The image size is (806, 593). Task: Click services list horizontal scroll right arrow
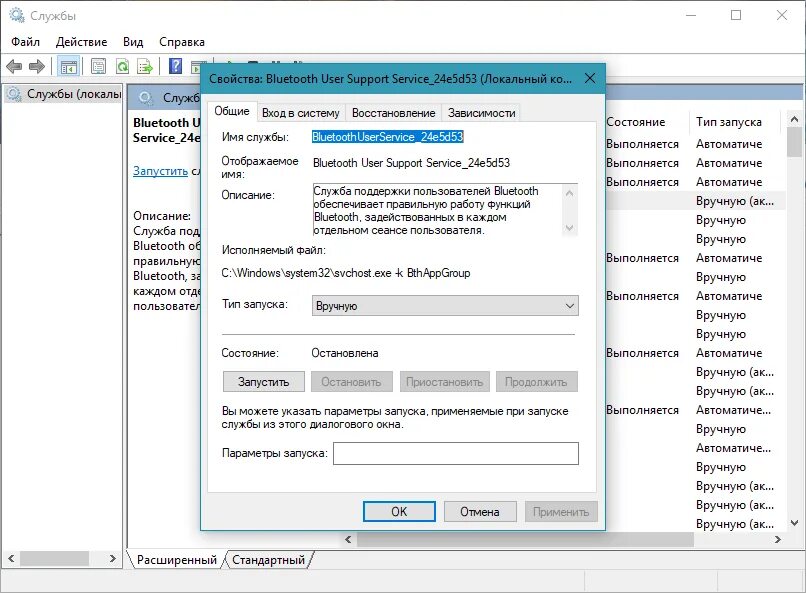778,540
